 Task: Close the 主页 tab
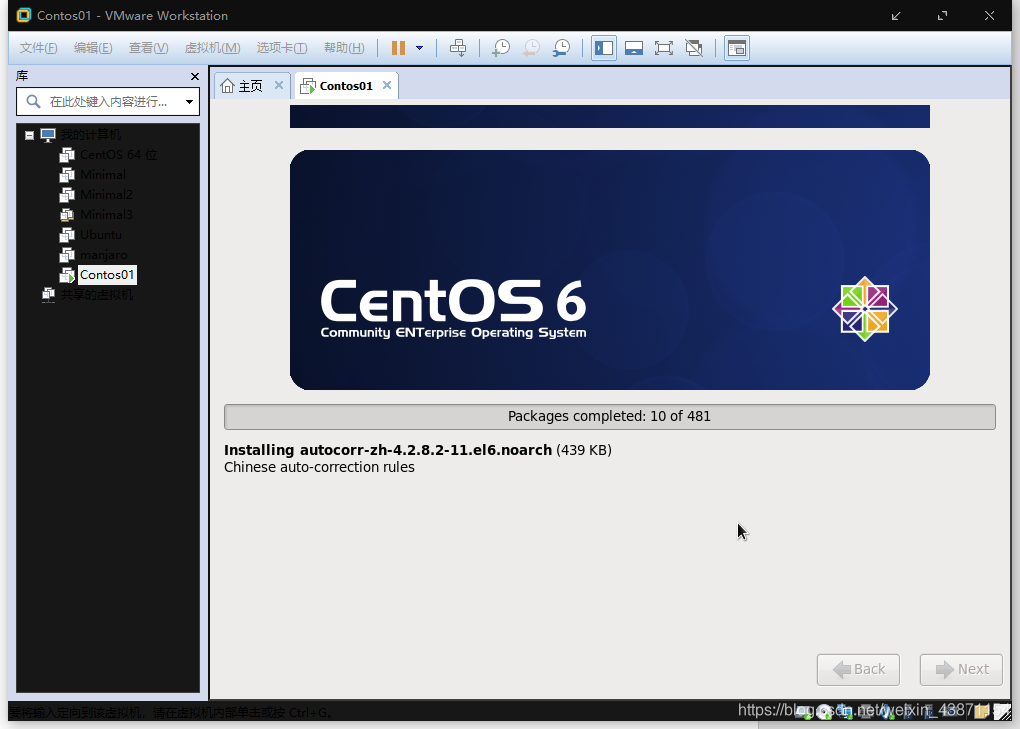278,85
